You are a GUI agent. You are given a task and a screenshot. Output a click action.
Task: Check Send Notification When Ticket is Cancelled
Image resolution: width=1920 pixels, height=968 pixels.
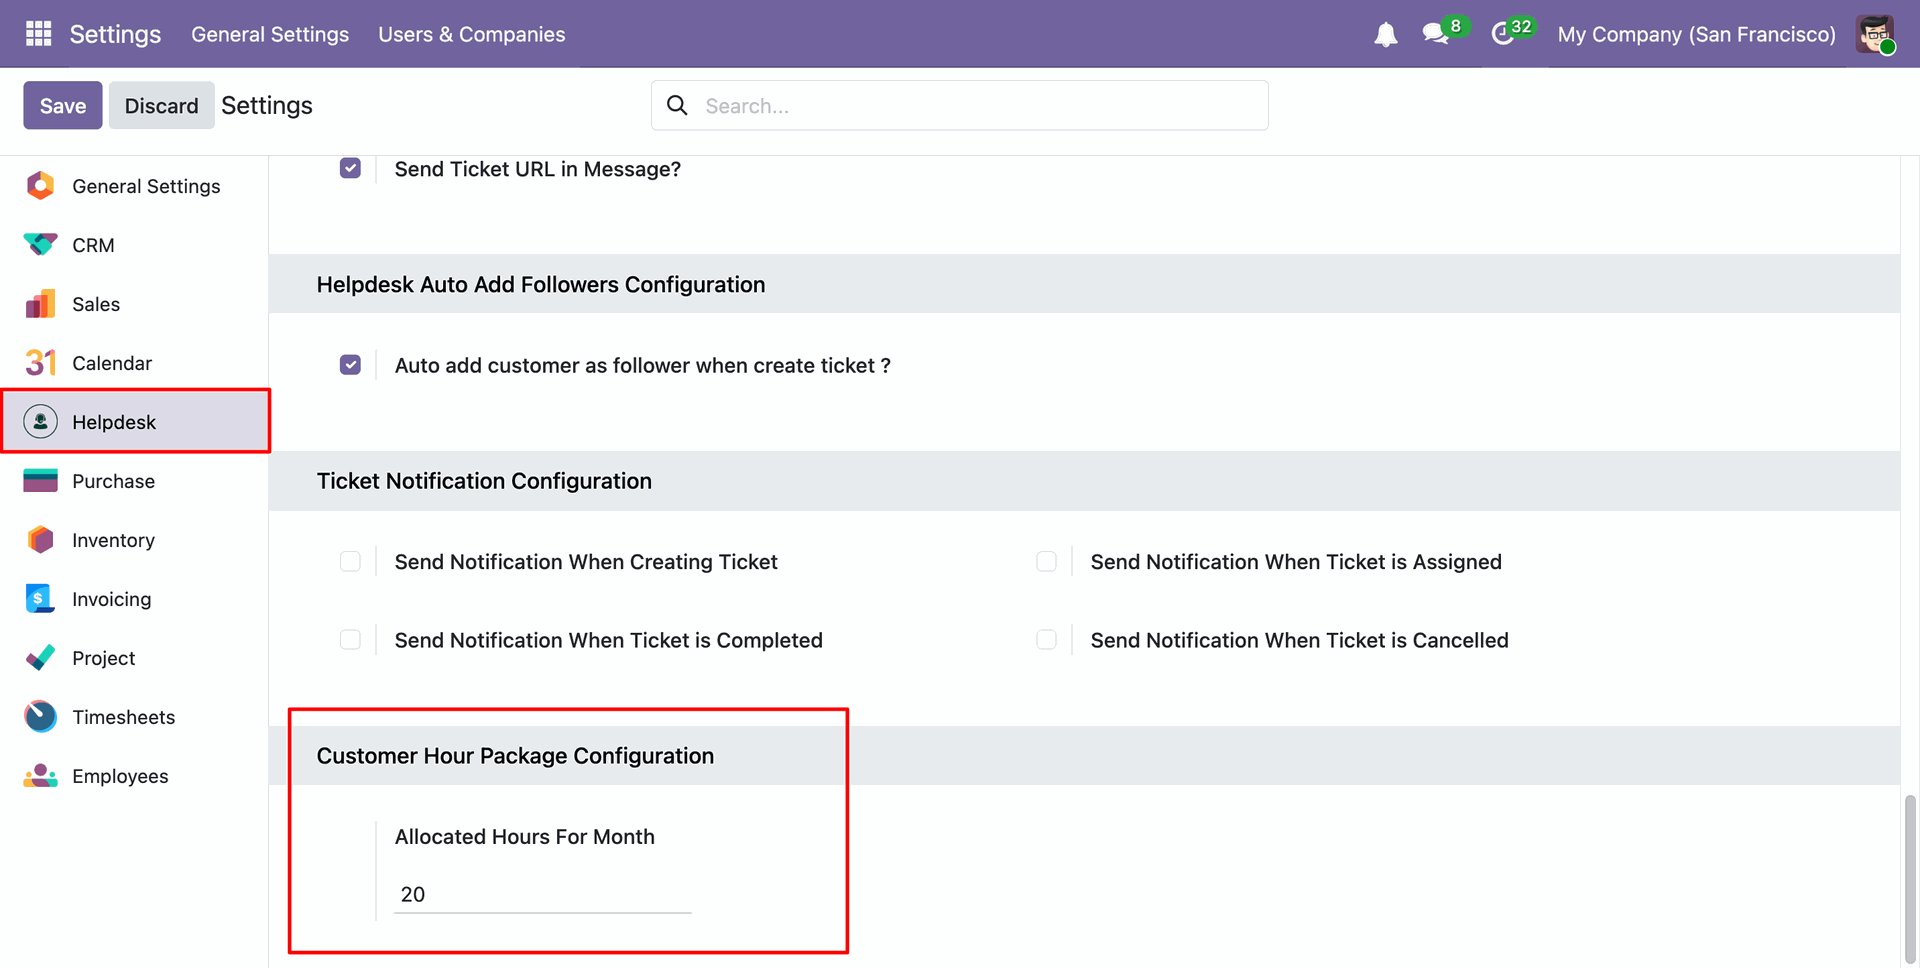[x=1046, y=640]
